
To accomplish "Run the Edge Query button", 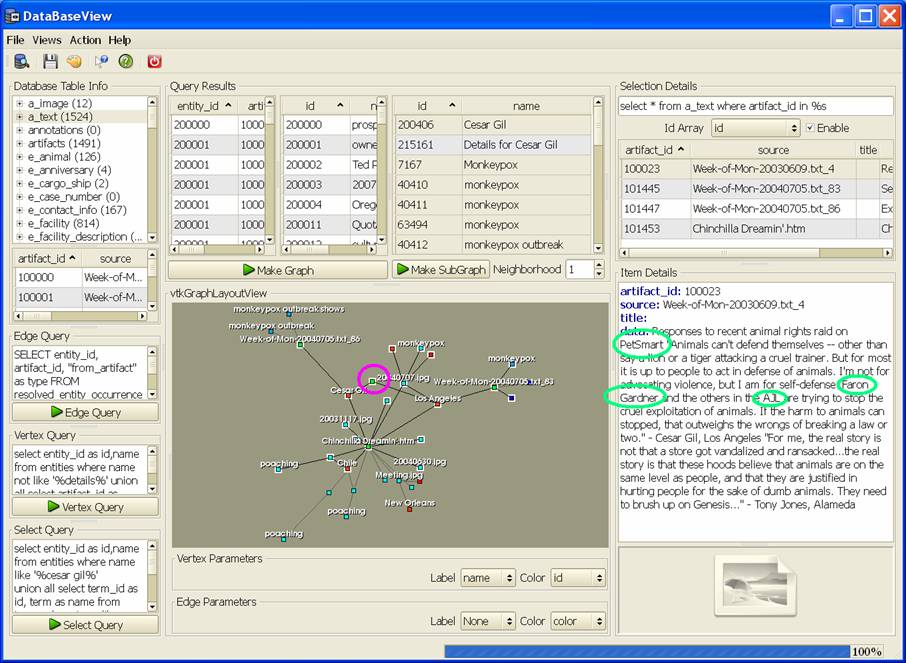I will [x=85, y=412].
